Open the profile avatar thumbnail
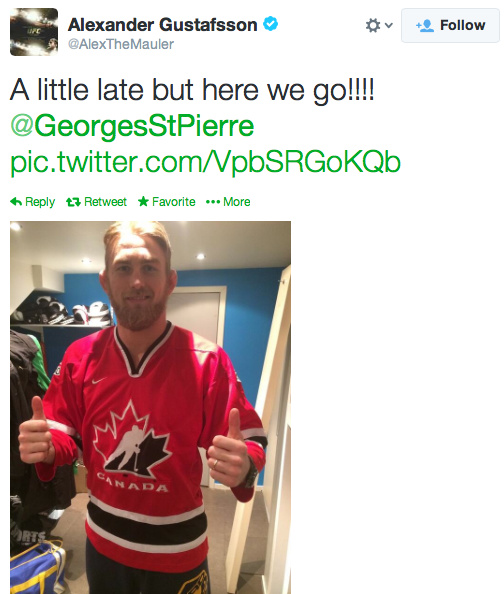504x594 pixels. tap(34, 32)
